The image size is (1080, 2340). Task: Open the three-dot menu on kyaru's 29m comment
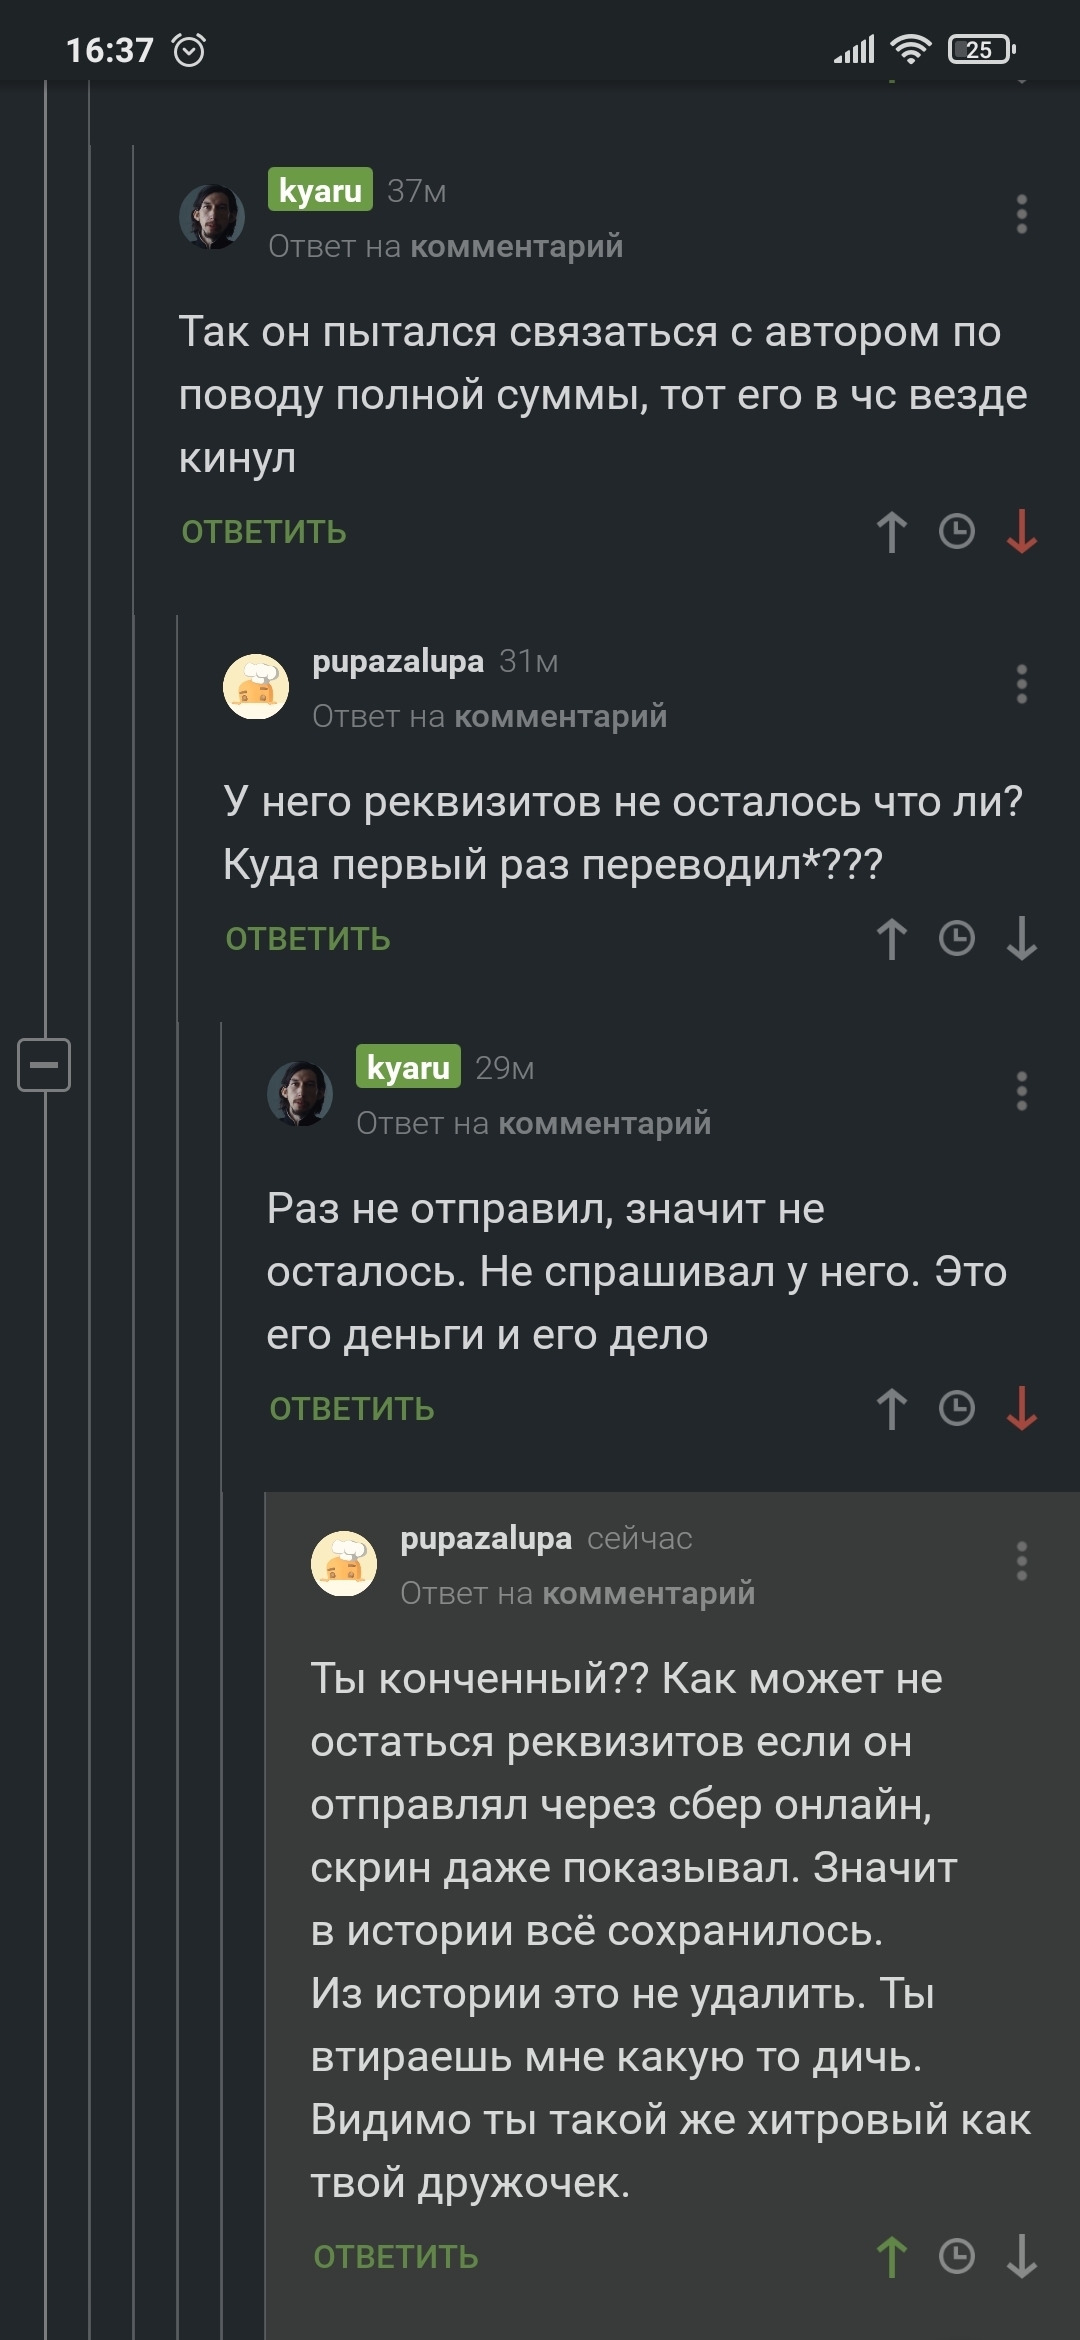pyautogui.click(x=1021, y=1092)
